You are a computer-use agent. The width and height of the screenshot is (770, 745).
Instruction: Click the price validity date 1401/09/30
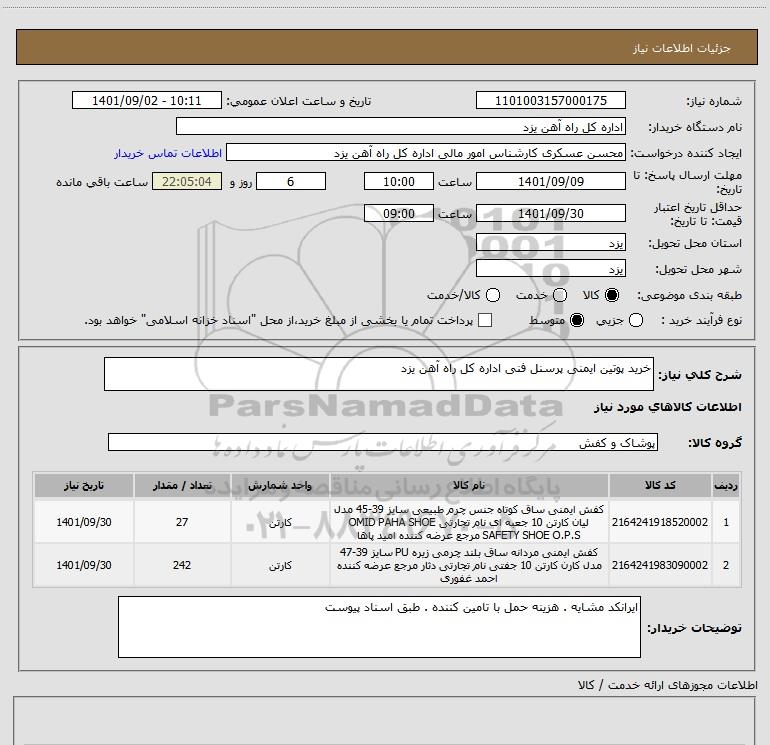[550, 213]
